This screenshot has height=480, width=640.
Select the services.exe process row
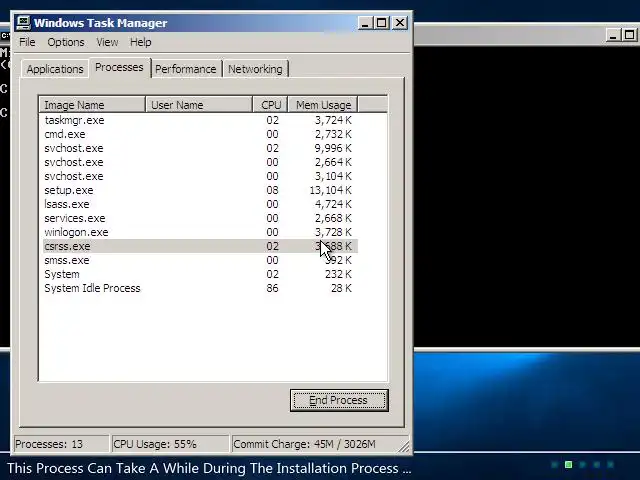(x=200, y=218)
